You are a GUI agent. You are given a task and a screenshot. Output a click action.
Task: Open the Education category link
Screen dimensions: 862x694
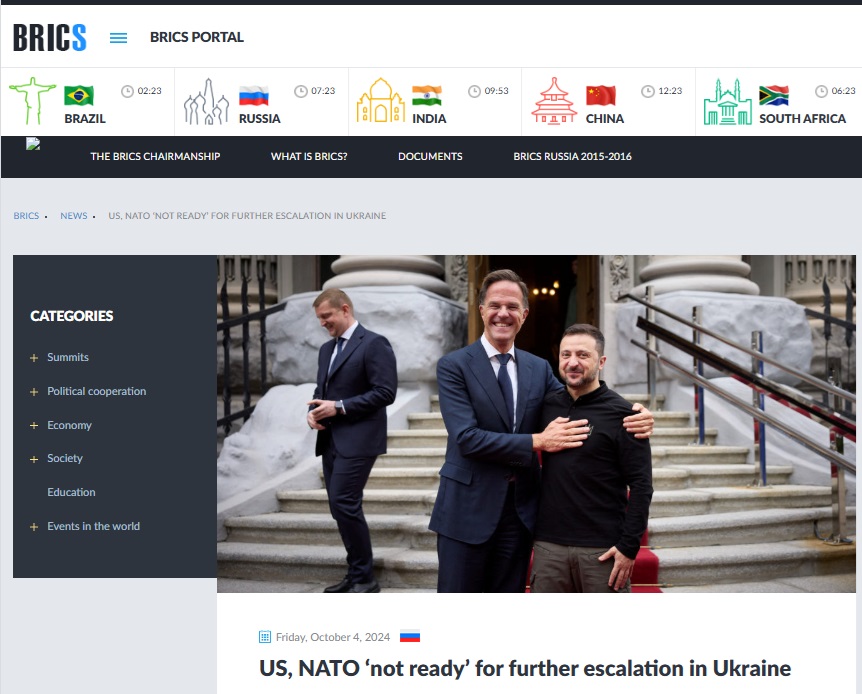tap(71, 492)
